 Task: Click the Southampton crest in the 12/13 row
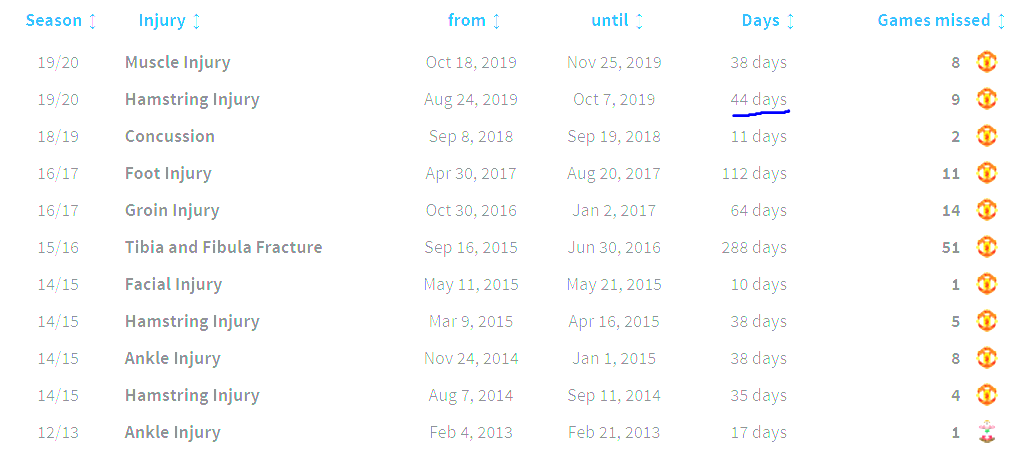986,432
